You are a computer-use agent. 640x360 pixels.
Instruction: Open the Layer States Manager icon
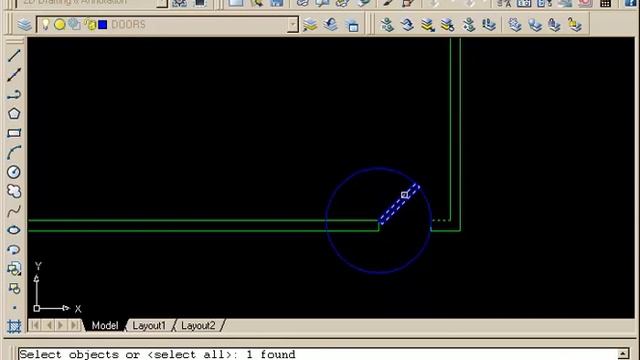click(x=352, y=25)
